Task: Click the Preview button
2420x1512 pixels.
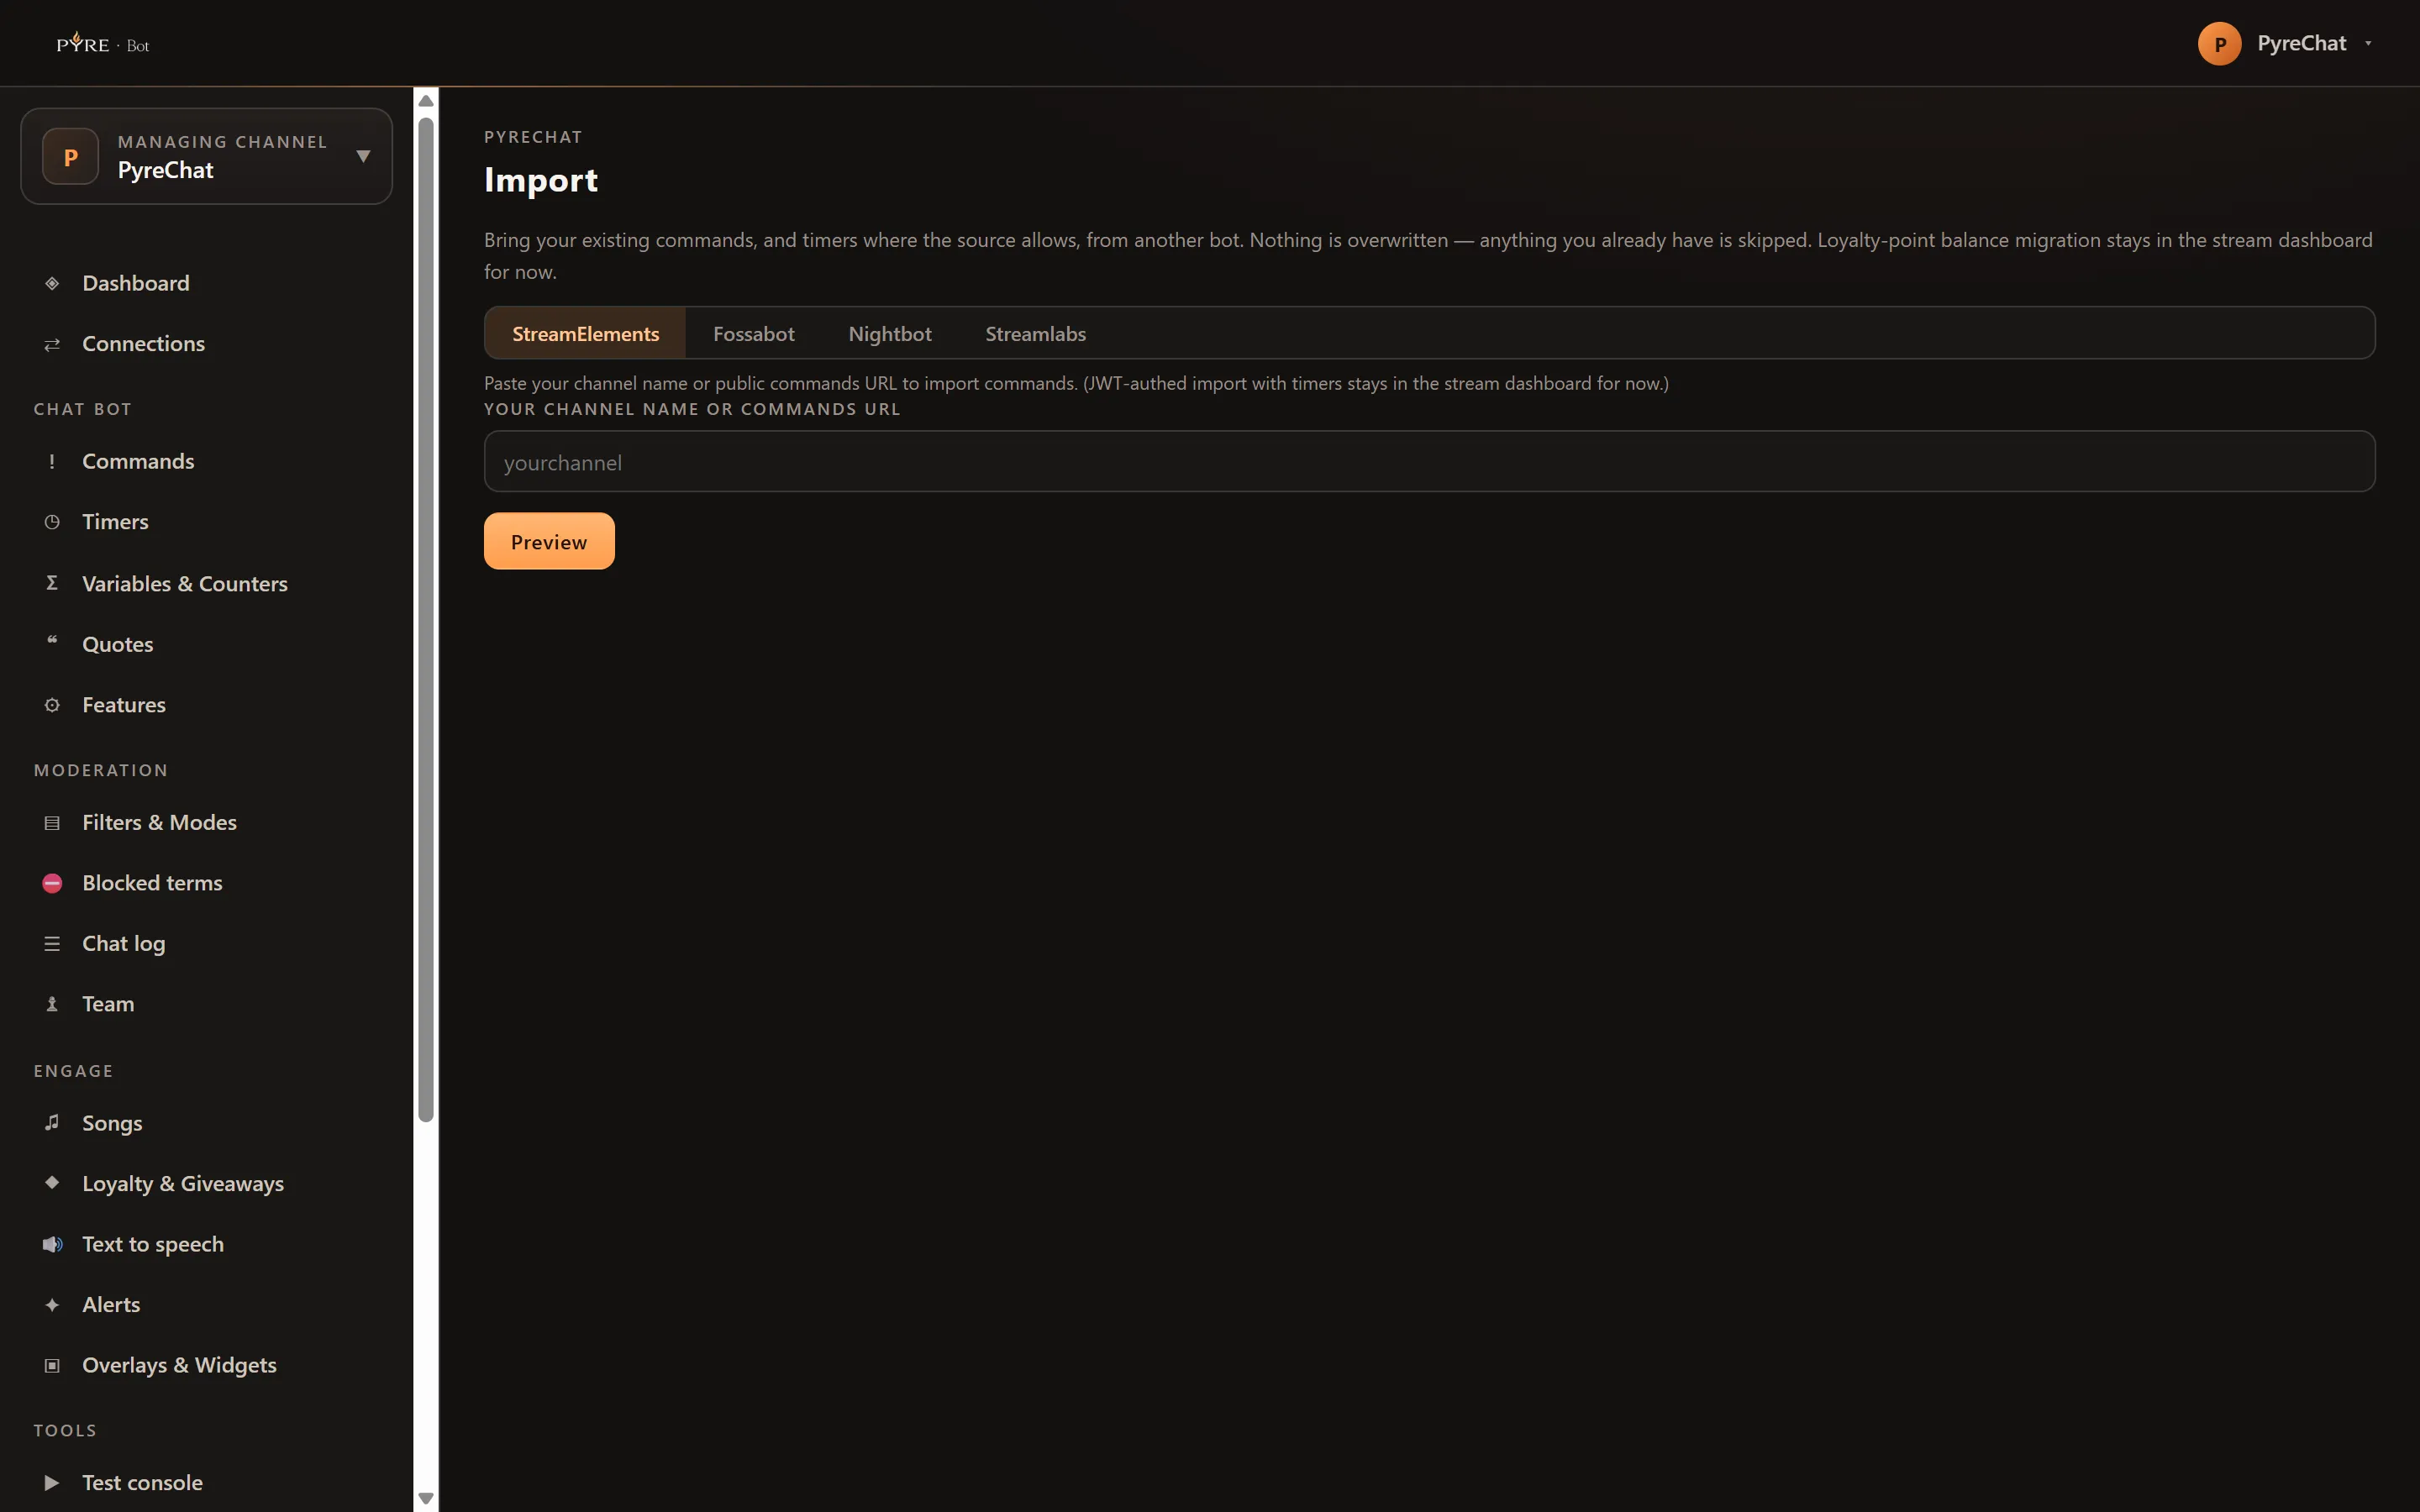Action: coord(549,541)
